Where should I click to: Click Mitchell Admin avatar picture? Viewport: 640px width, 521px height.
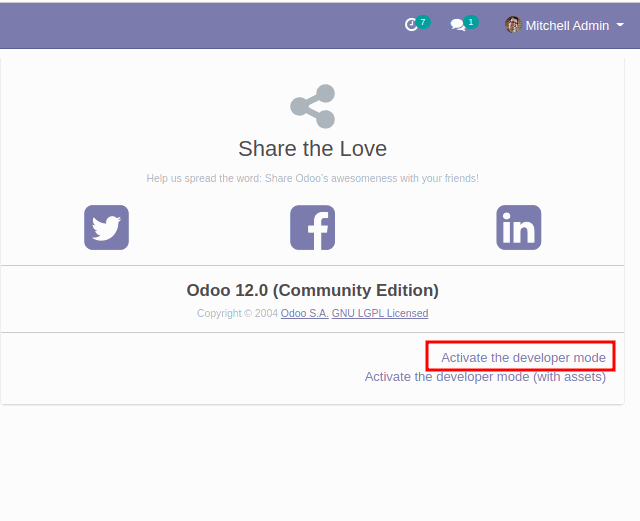tap(513, 25)
